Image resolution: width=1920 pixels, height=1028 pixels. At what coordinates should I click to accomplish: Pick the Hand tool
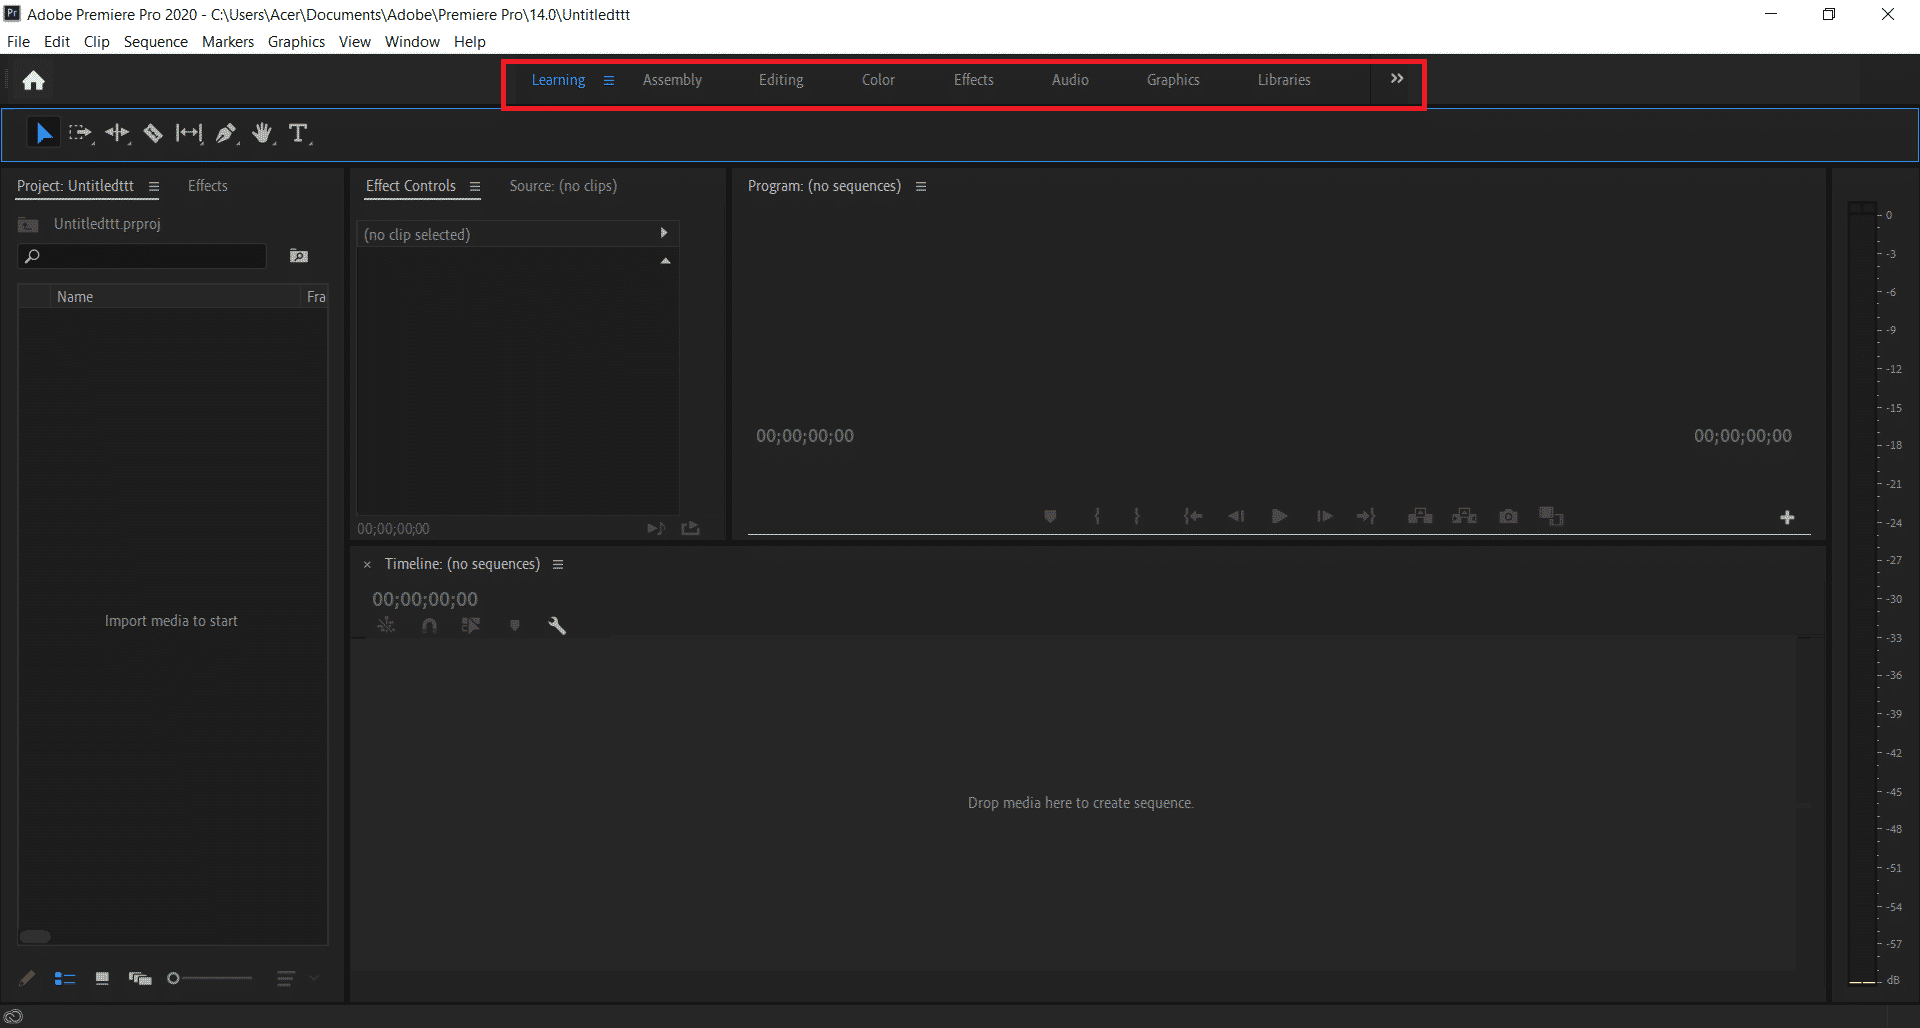click(x=262, y=133)
